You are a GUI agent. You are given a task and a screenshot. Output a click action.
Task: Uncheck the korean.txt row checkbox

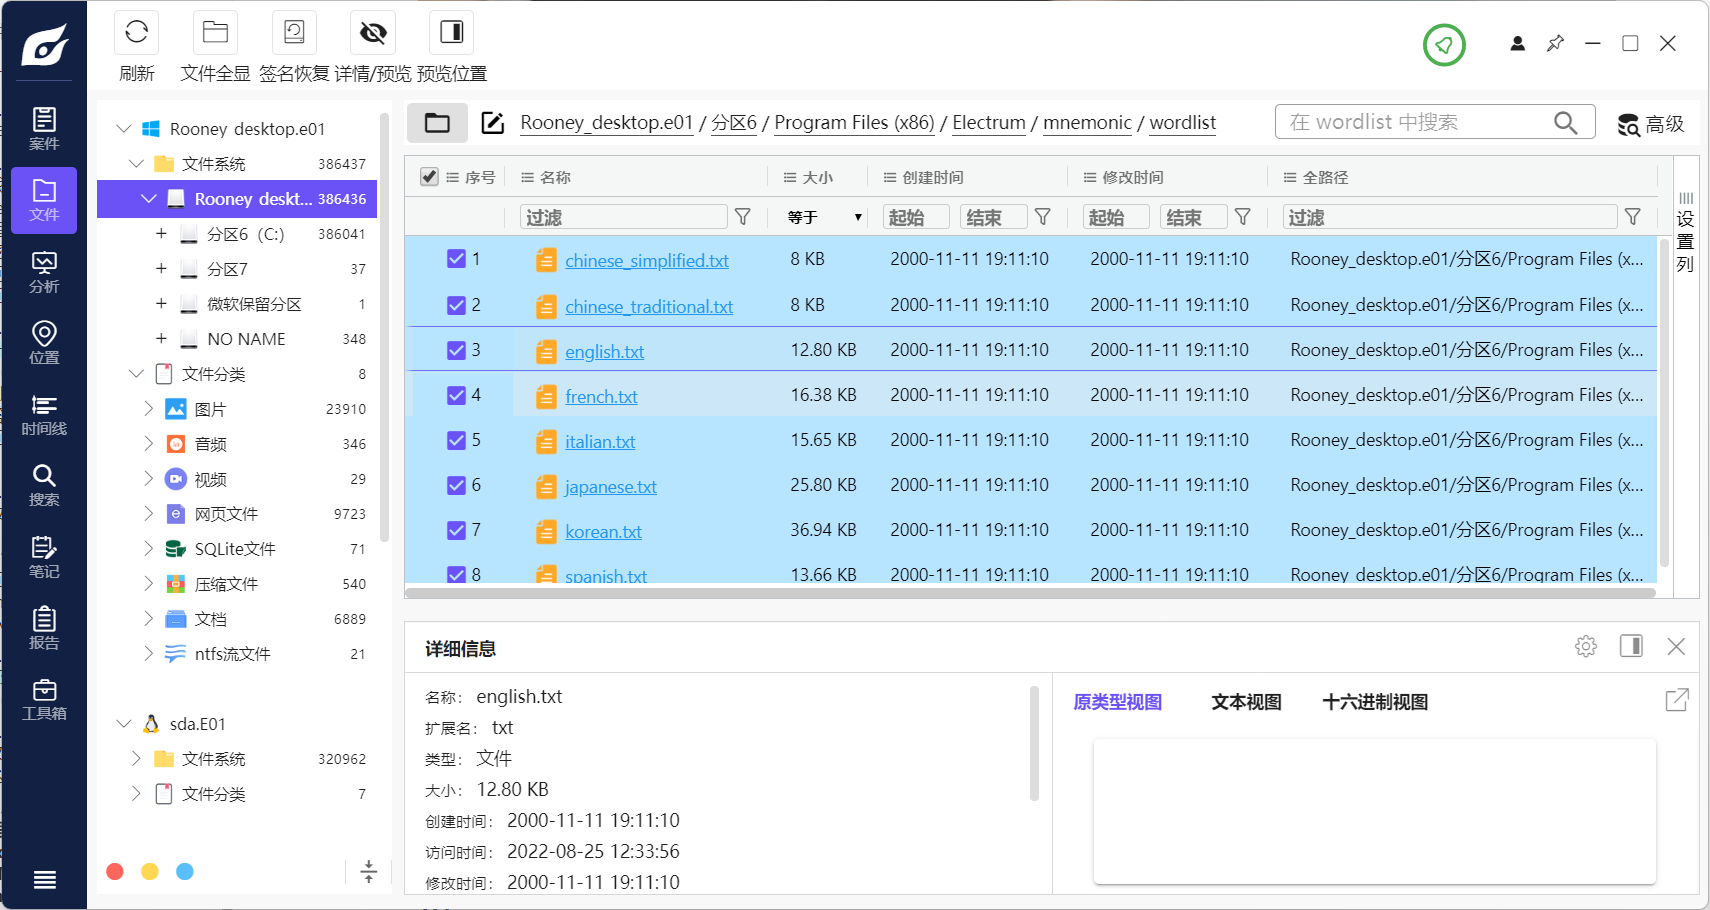point(456,530)
